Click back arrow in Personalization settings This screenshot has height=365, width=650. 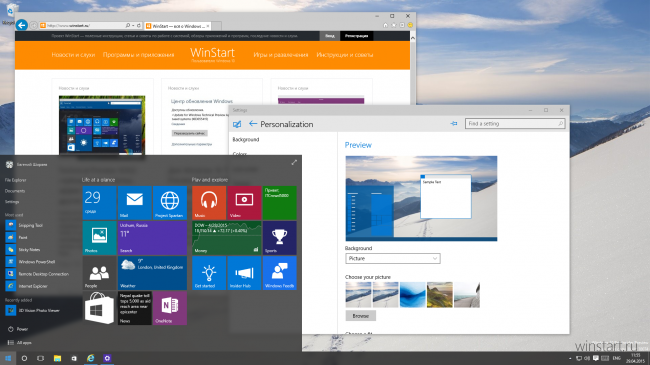tap(252, 124)
